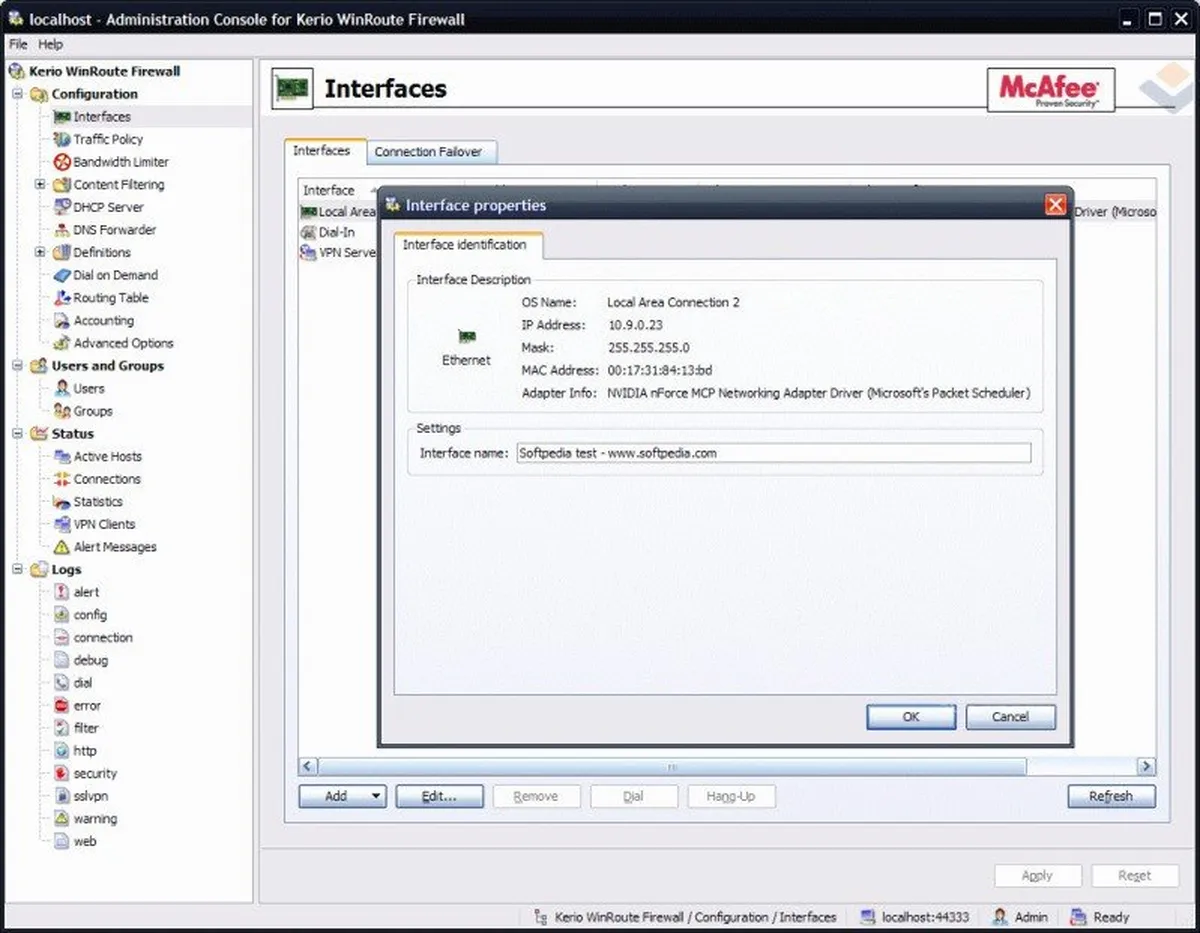Open the sslvpn log
This screenshot has width=1200, height=933.
coord(91,797)
